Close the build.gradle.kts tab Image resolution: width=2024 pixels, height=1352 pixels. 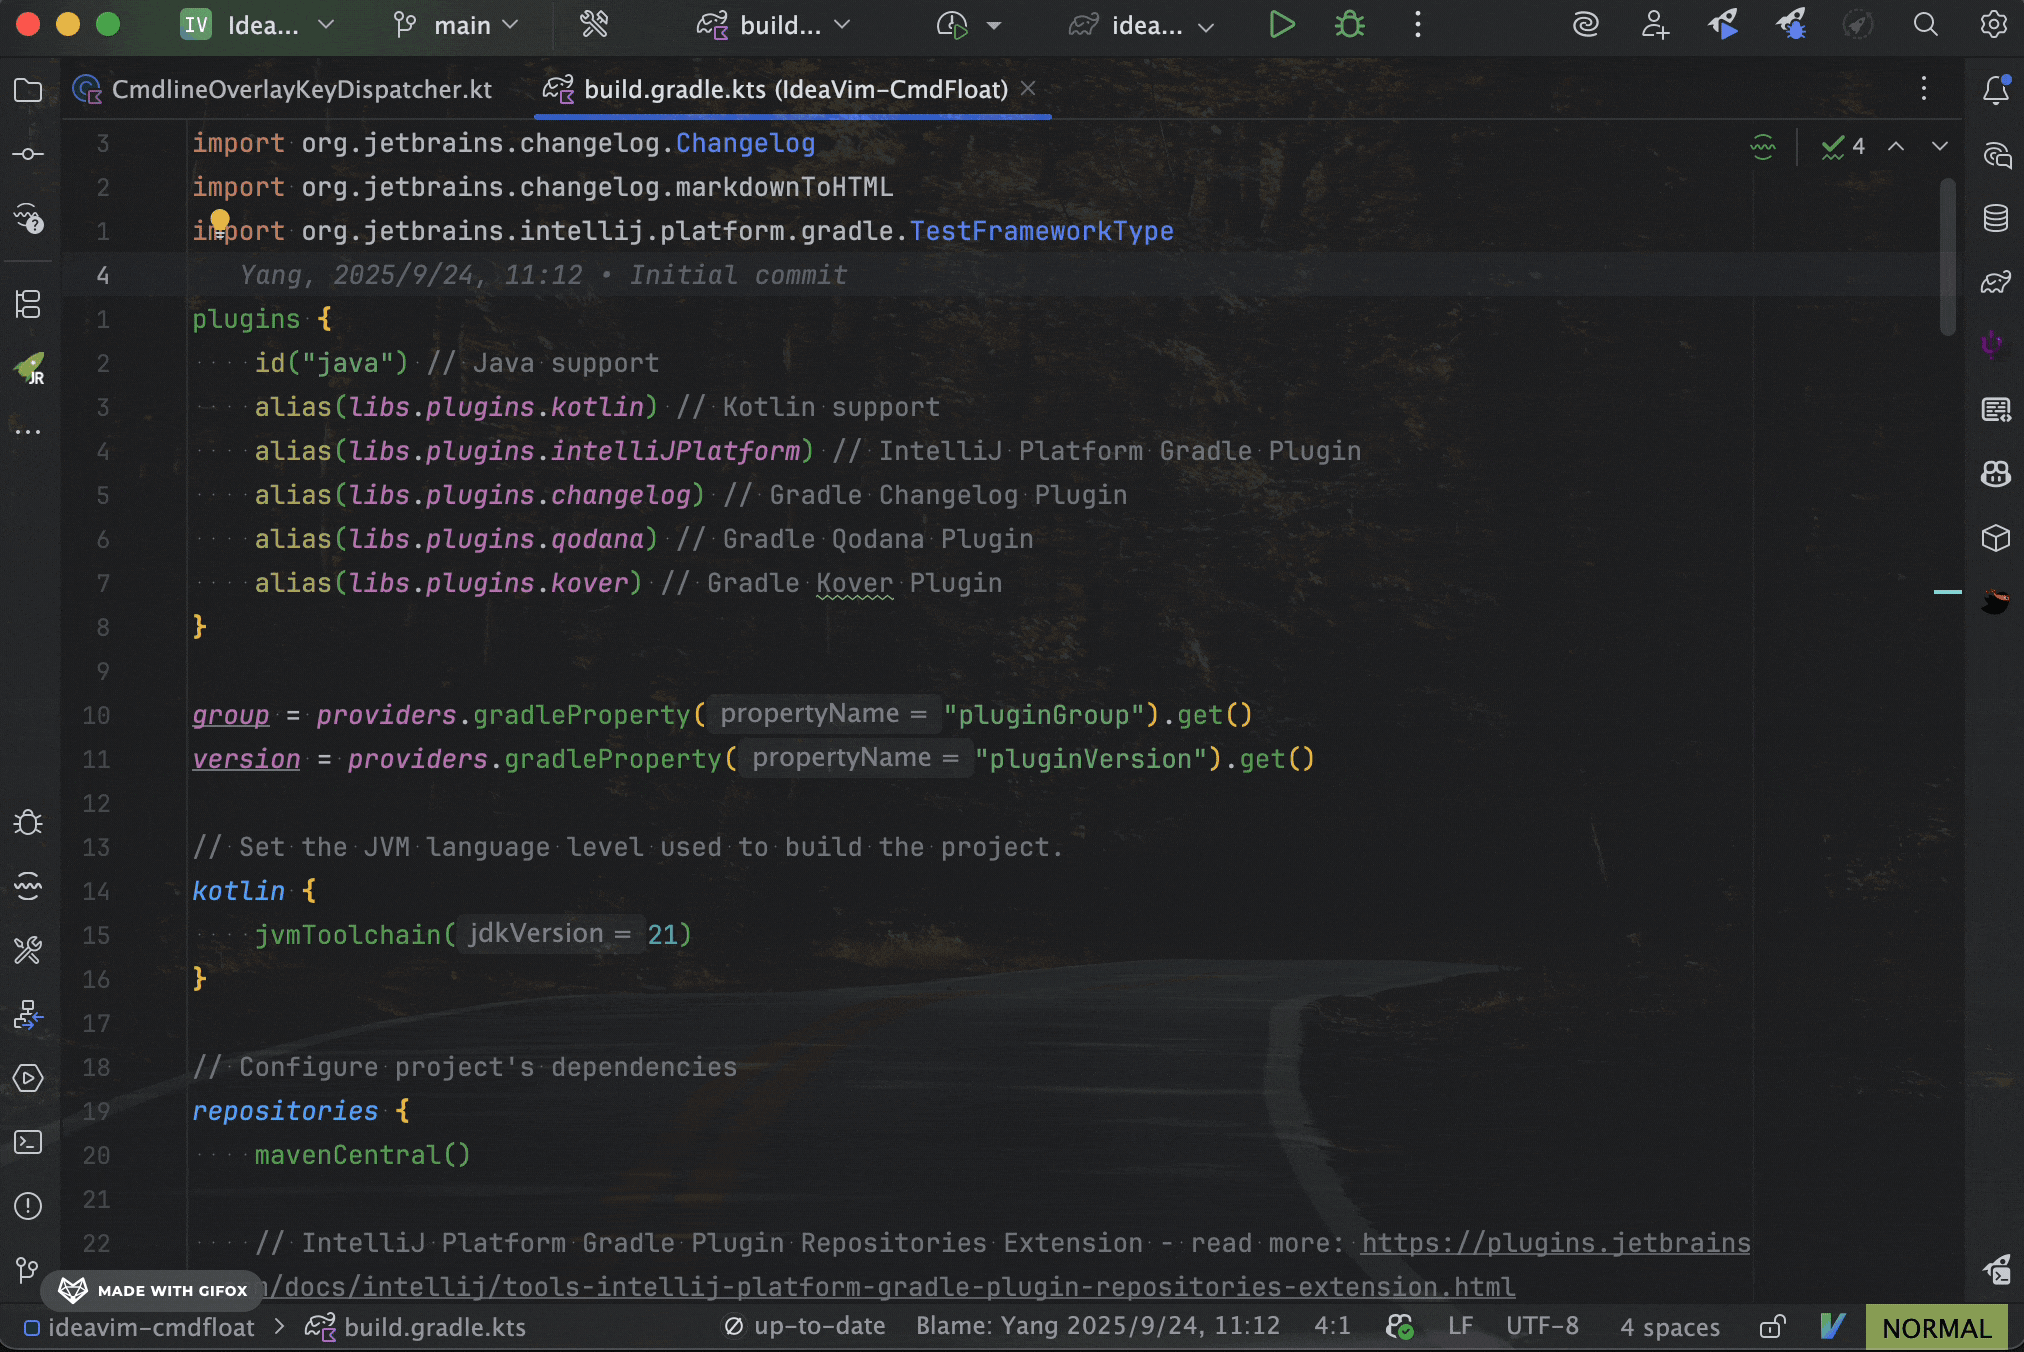(1028, 89)
